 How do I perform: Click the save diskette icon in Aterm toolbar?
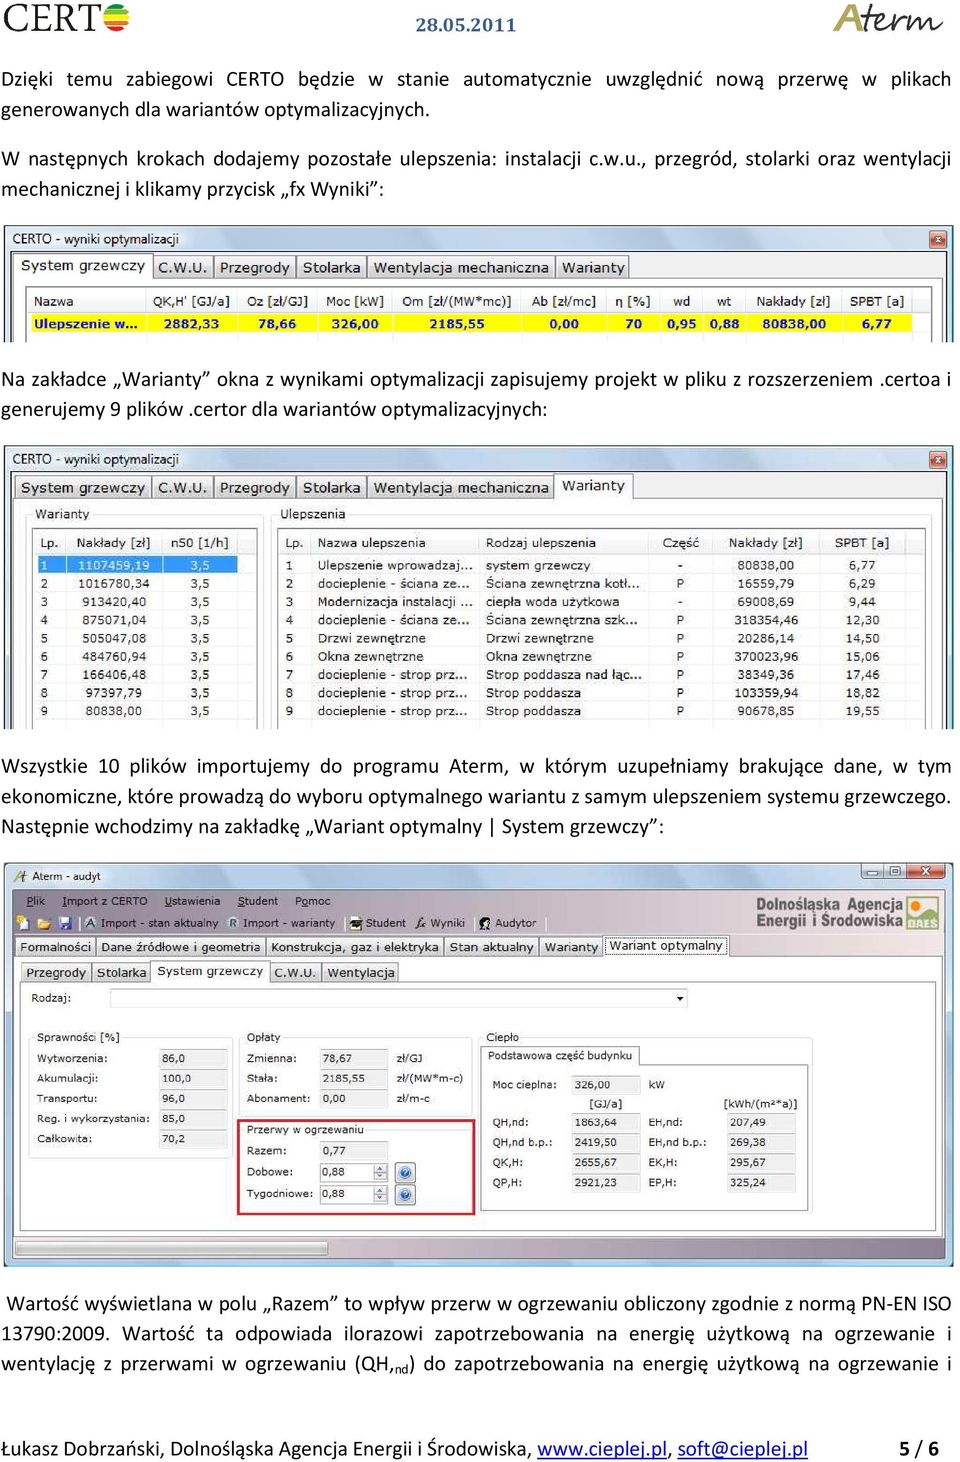(67, 923)
